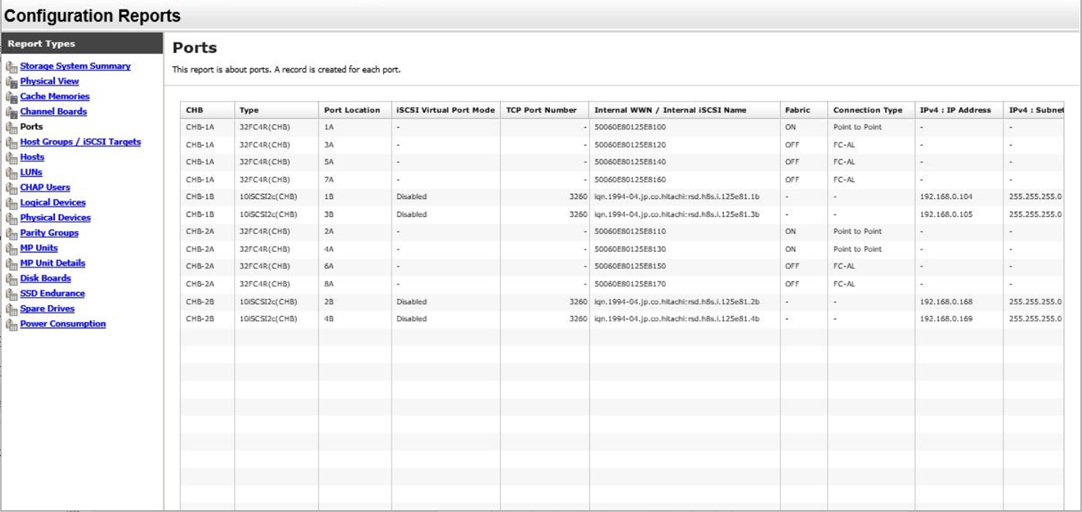Select the Ports item in sidebar

coord(31,127)
